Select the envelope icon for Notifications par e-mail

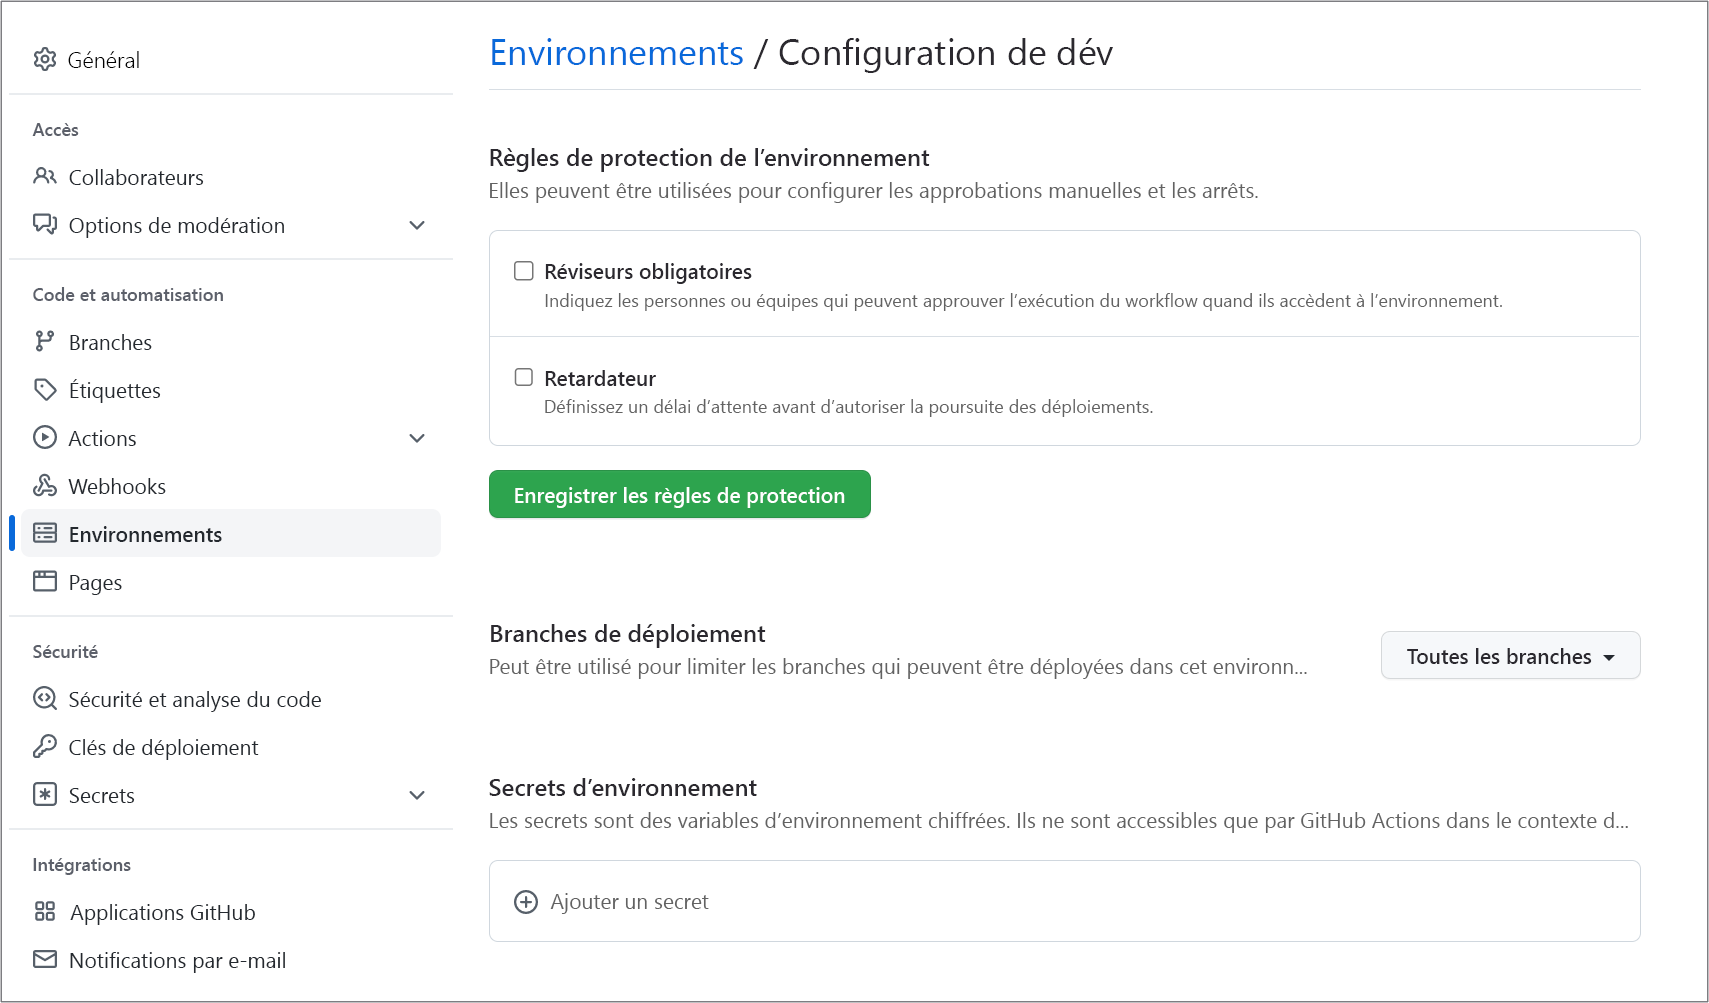click(45, 959)
